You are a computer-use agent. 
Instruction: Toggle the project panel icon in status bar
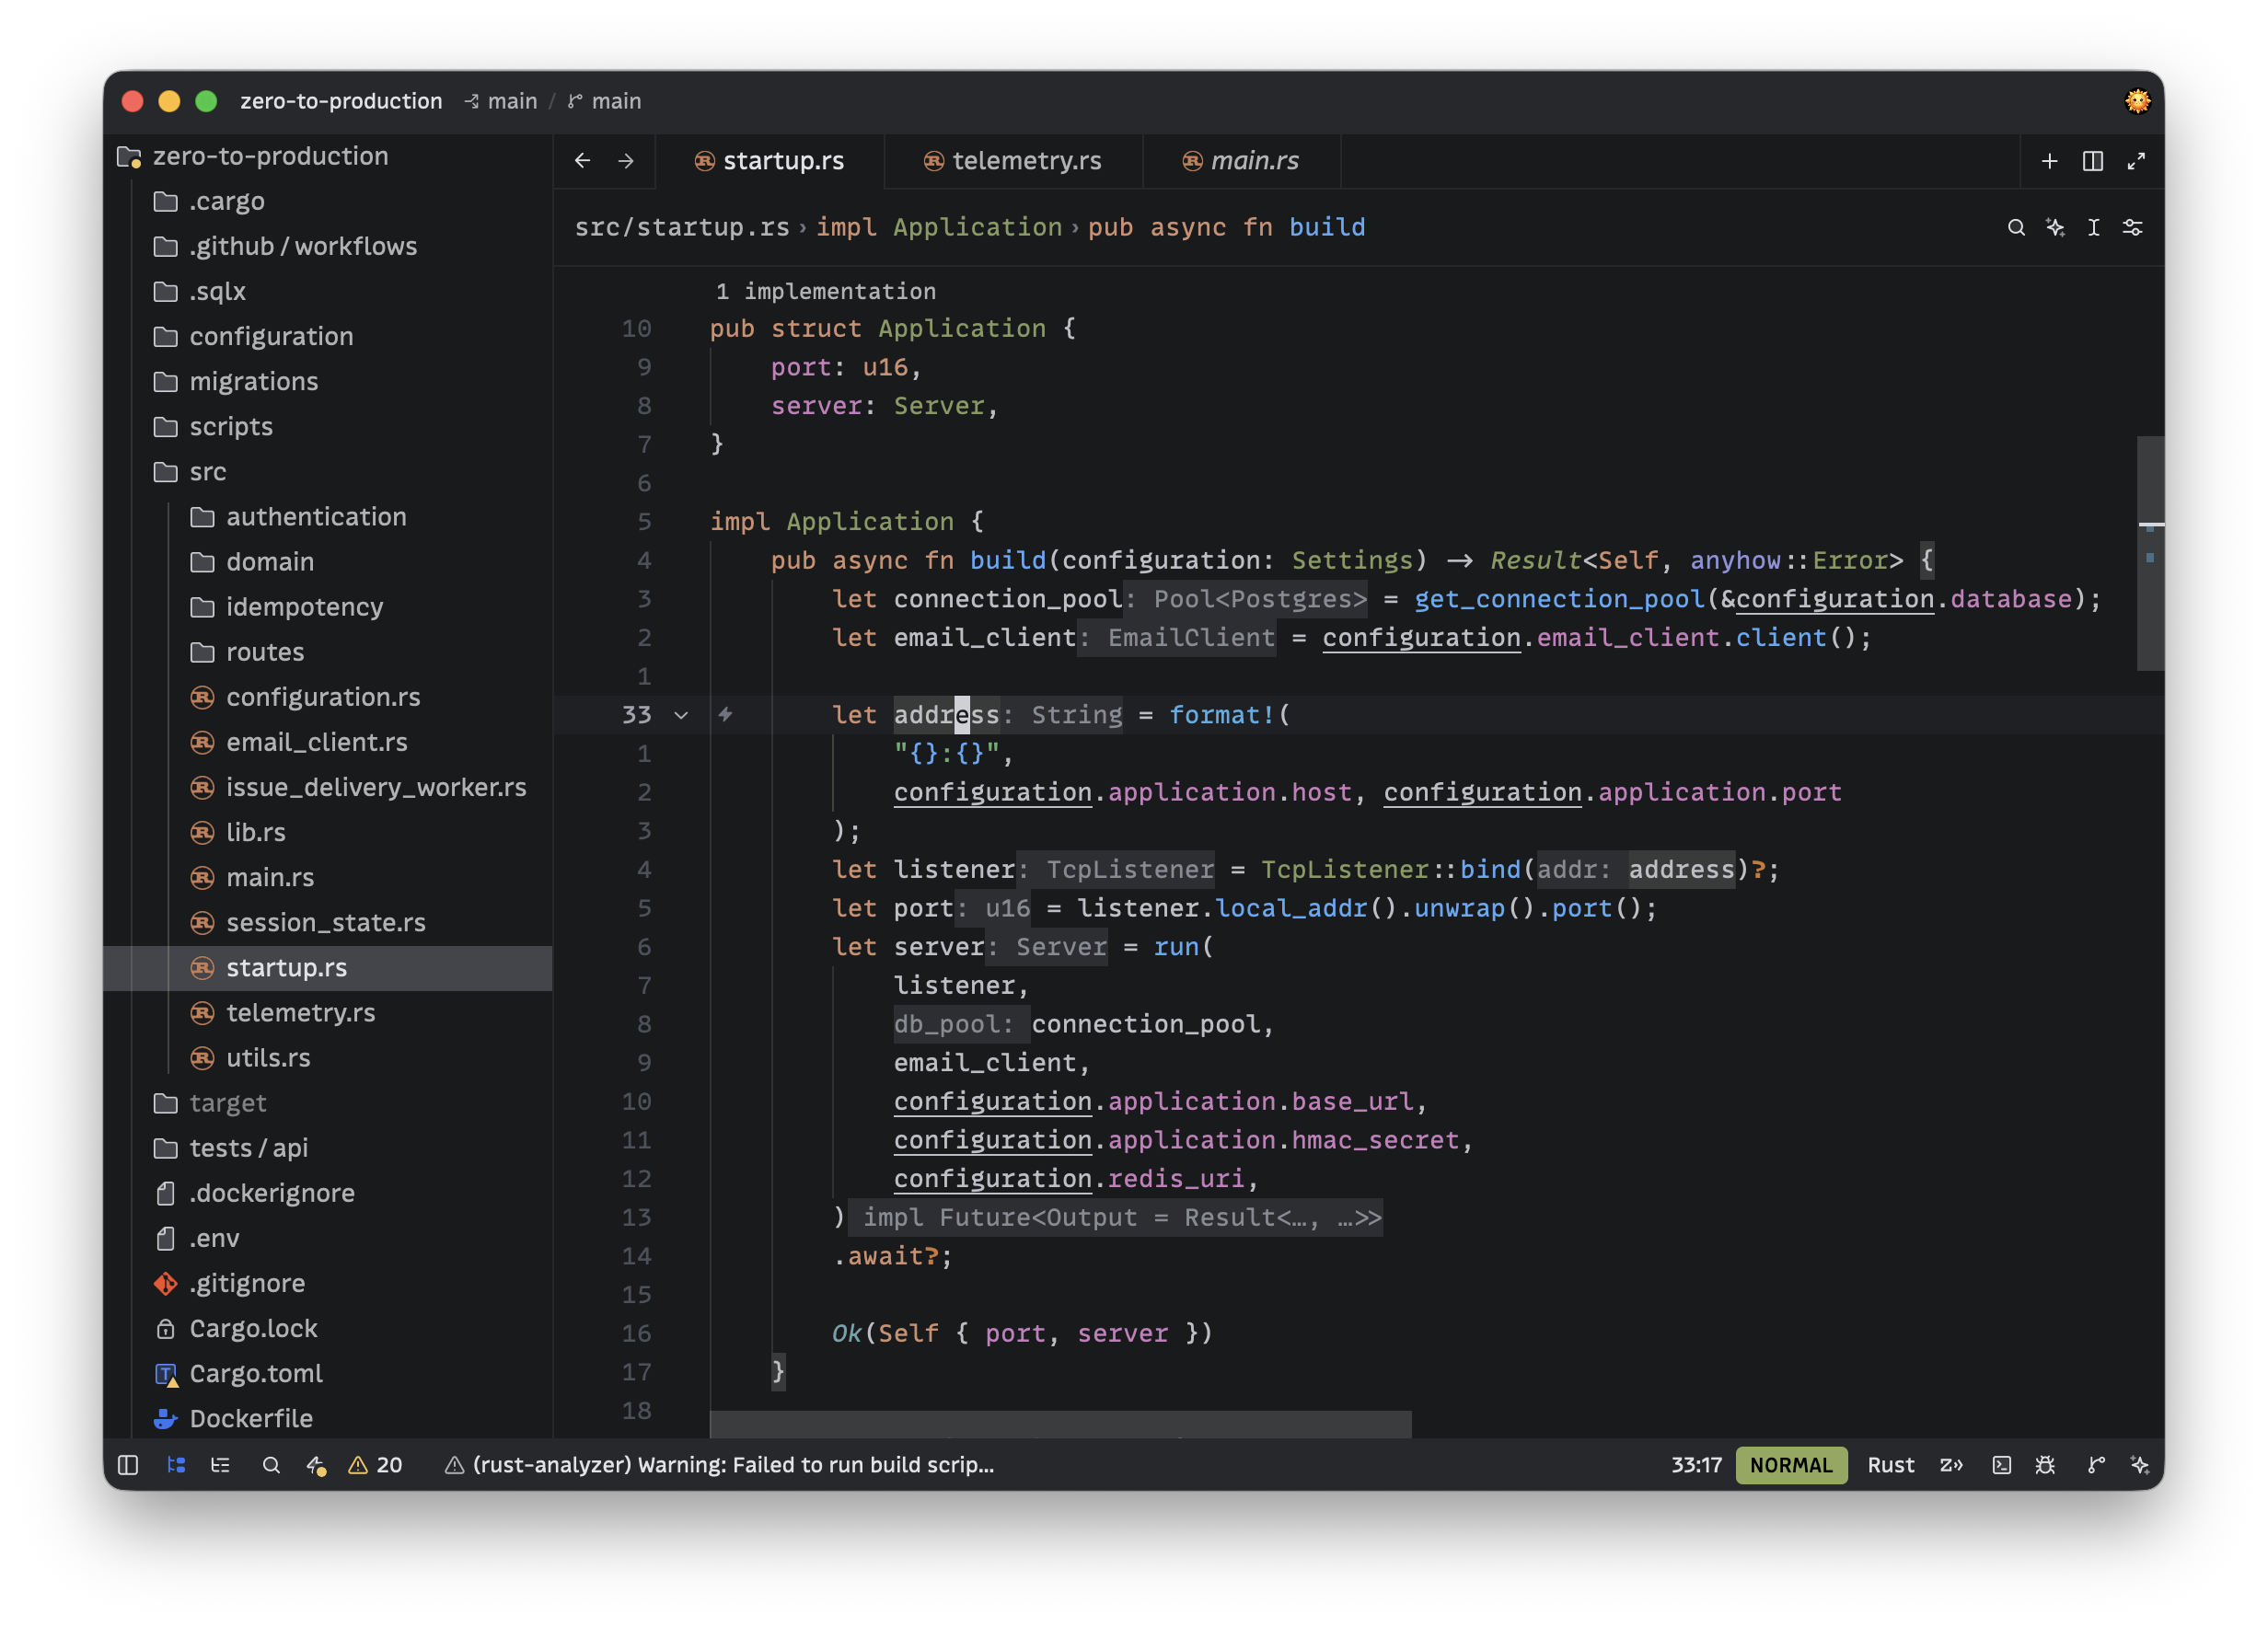tap(176, 1465)
